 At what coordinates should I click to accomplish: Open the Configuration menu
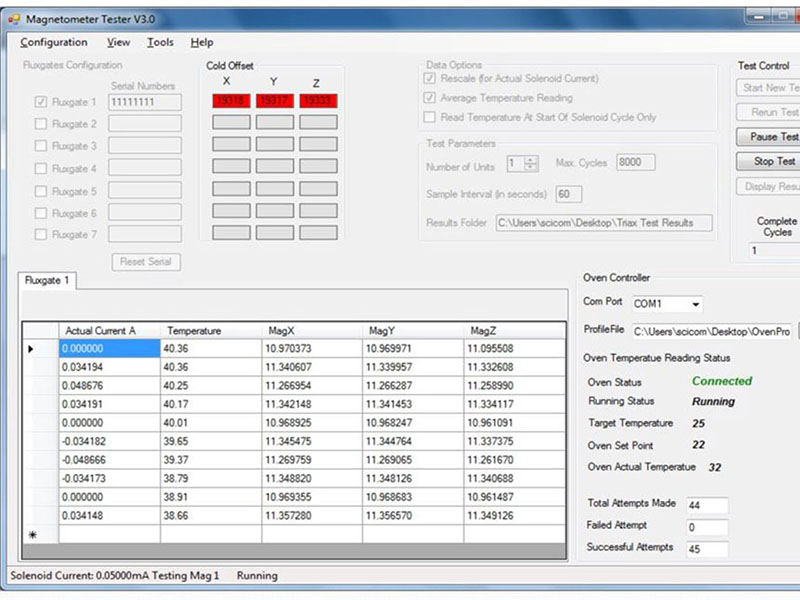pyautogui.click(x=54, y=42)
